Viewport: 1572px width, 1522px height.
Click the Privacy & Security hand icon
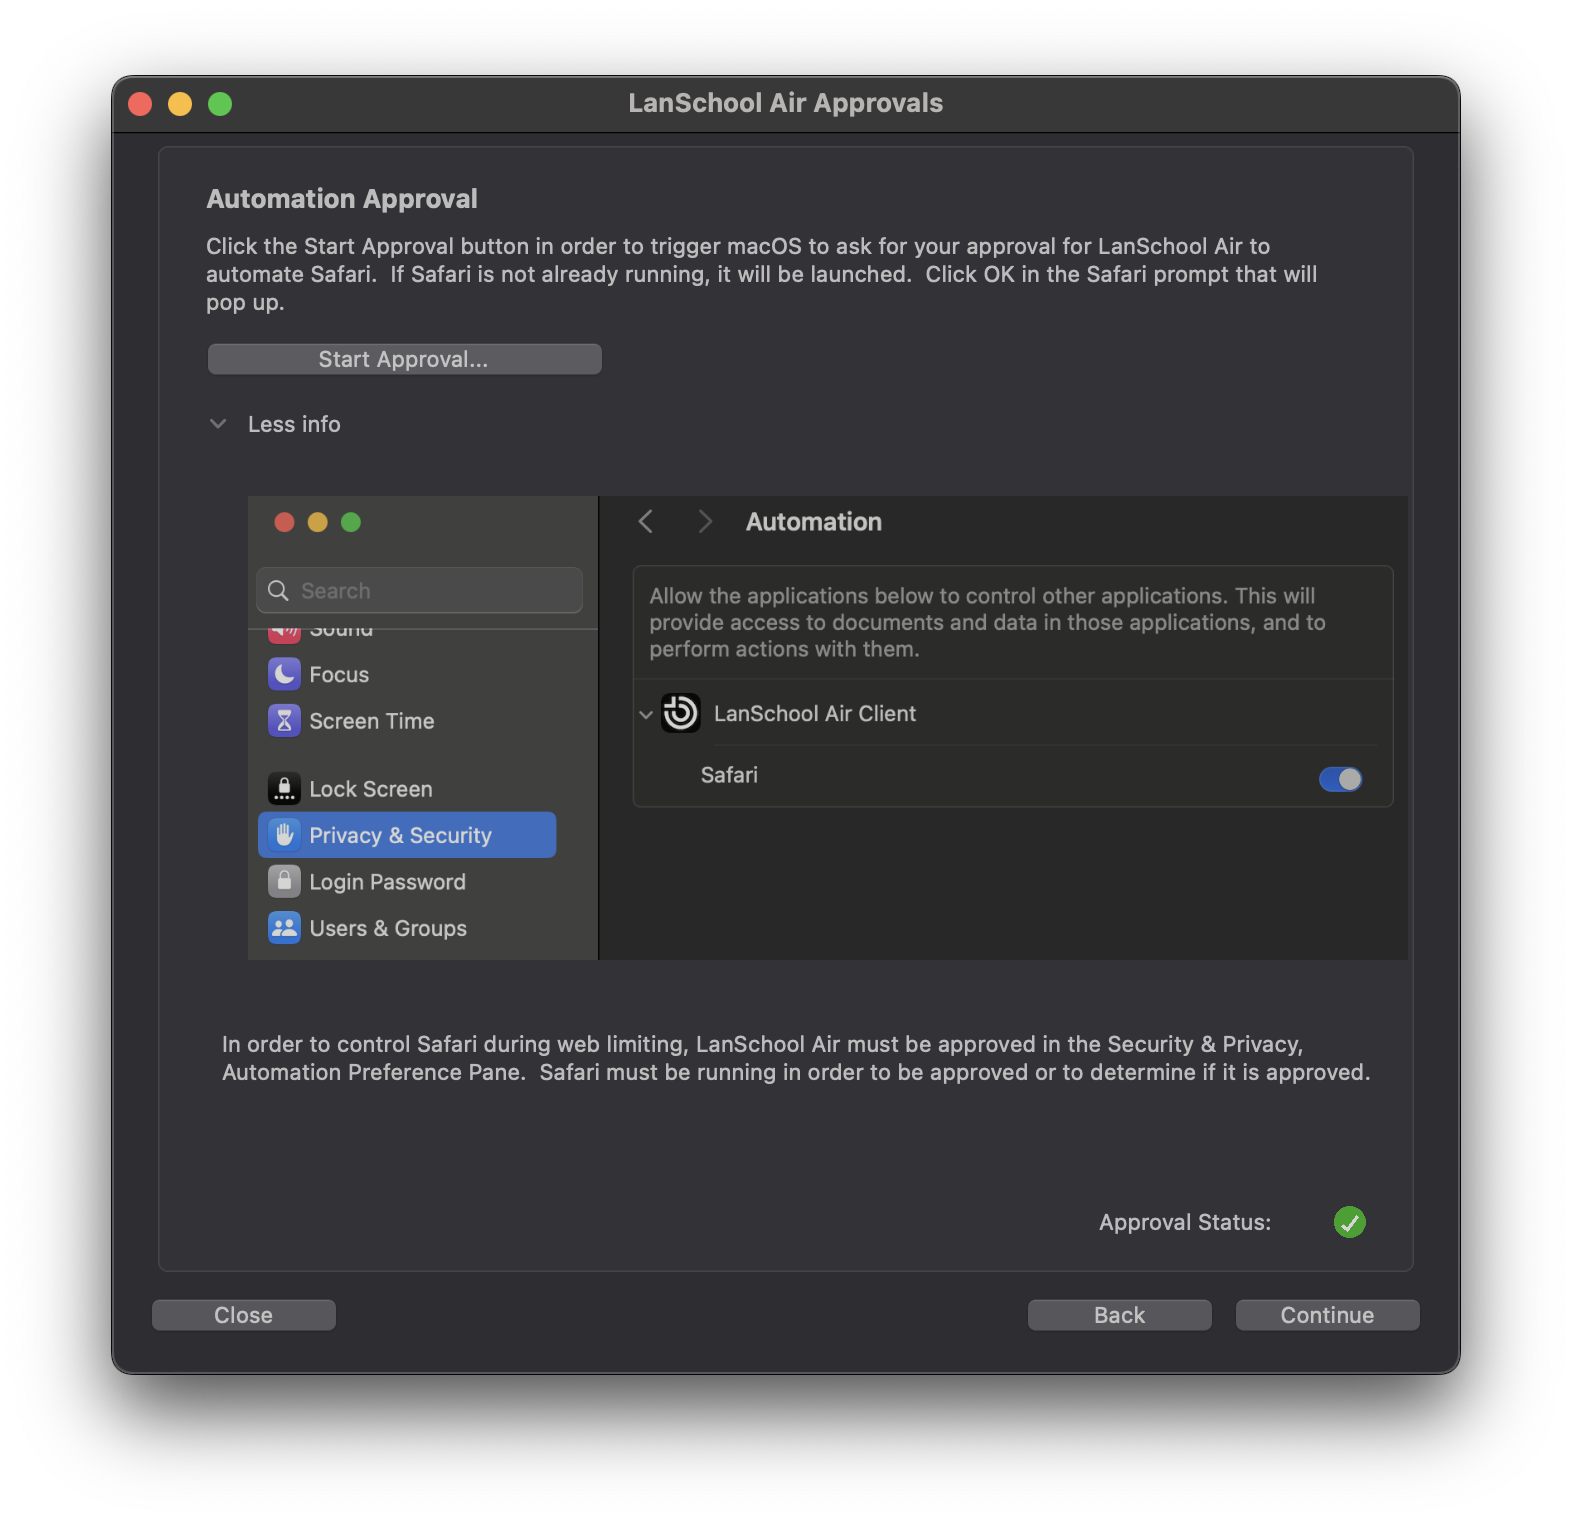click(284, 835)
